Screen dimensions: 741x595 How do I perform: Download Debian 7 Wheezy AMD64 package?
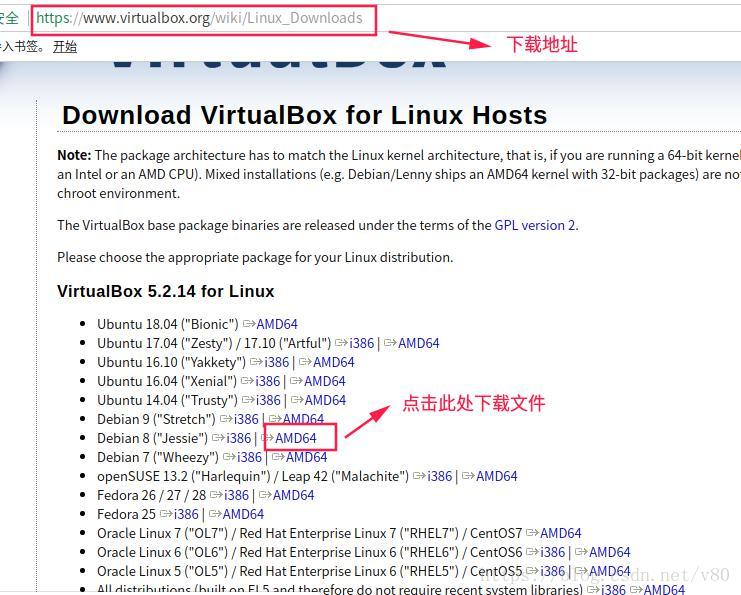tap(306, 457)
